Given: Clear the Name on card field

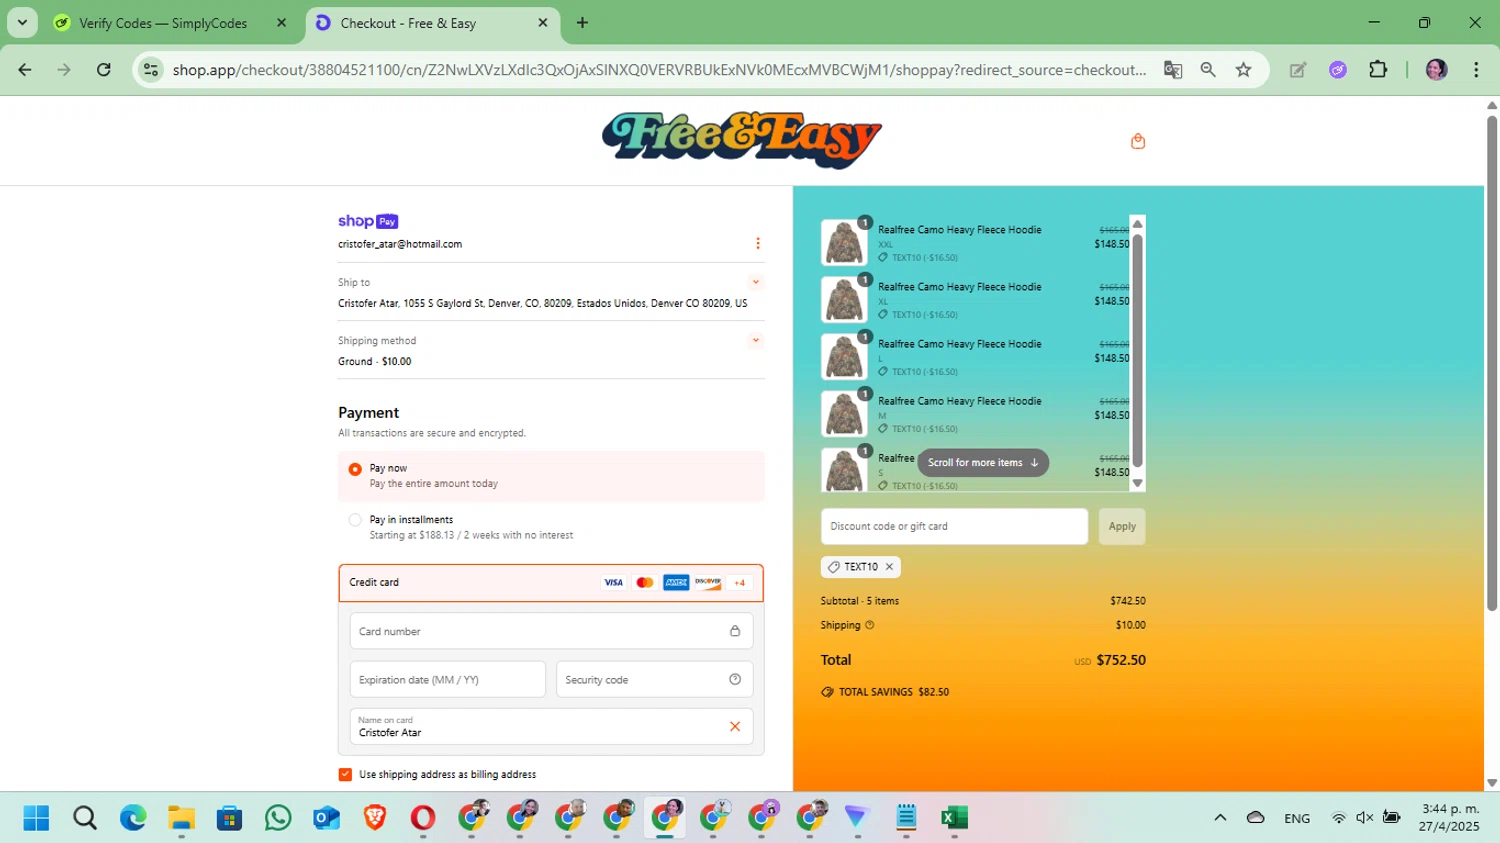Looking at the screenshot, I should point(735,727).
